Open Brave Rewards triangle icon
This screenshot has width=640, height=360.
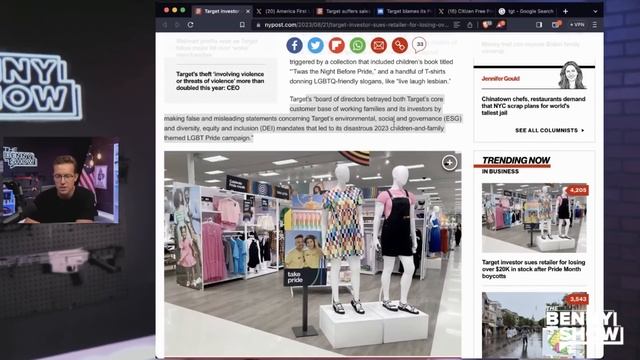coord(500,25)
